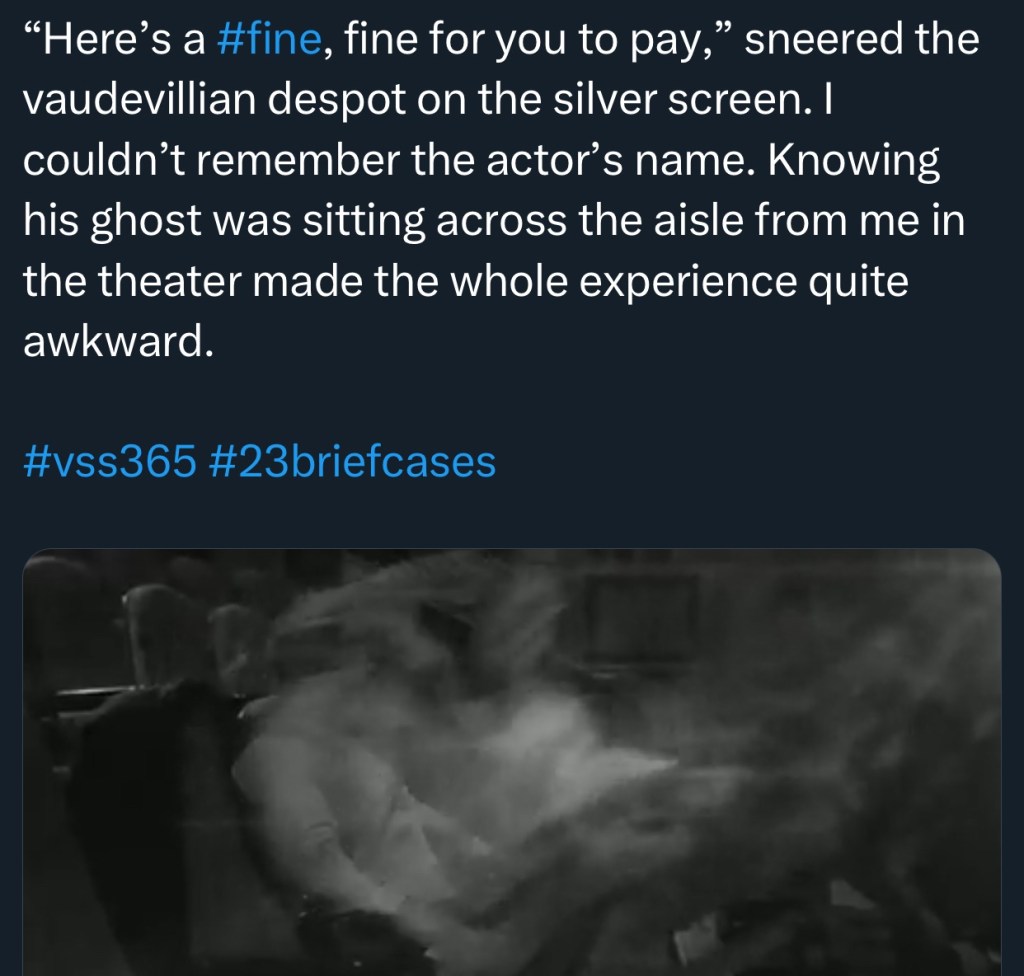Click the word "awkward." ending the tweet
Image resolution: width=1024 pixels, height=976 pixels.
[118, 341]
